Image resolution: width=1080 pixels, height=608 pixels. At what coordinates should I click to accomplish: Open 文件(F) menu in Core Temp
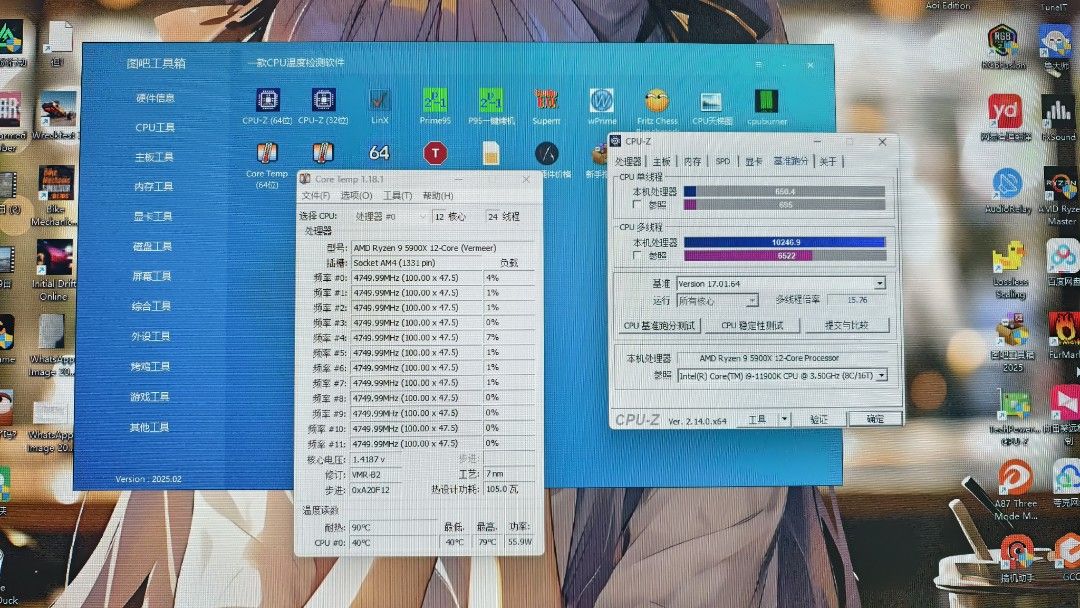315,196
